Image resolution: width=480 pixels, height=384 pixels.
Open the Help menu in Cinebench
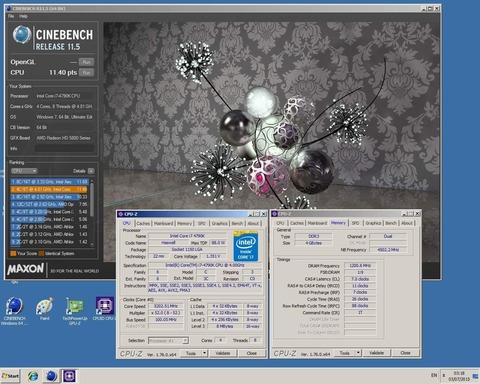[23, 16]
